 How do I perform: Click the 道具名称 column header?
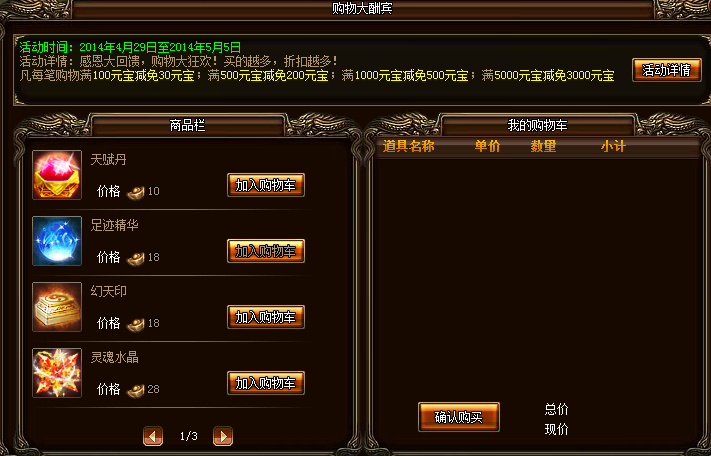point(409,146)
